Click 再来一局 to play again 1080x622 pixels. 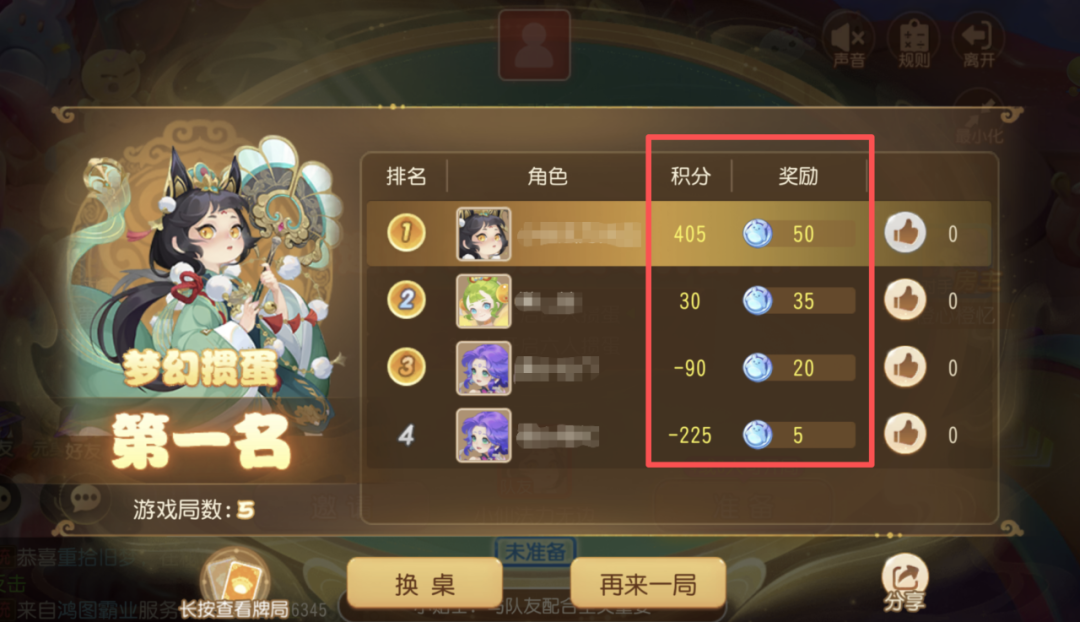(x=648, y=584)
